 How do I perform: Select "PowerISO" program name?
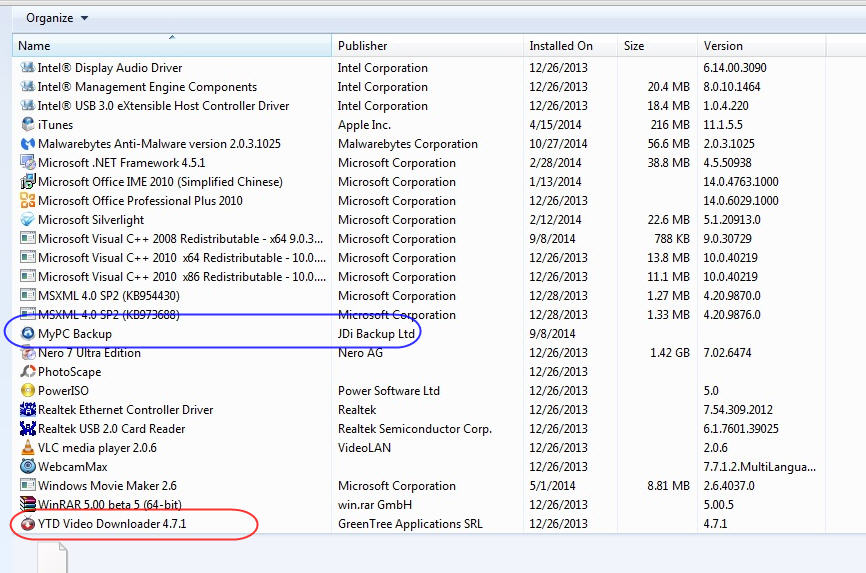coord(63,391)
